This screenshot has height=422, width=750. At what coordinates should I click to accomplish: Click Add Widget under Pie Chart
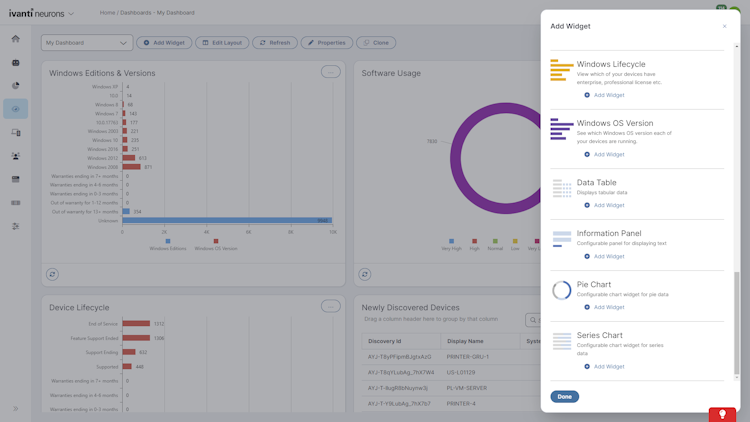click(x=604, y=307)
